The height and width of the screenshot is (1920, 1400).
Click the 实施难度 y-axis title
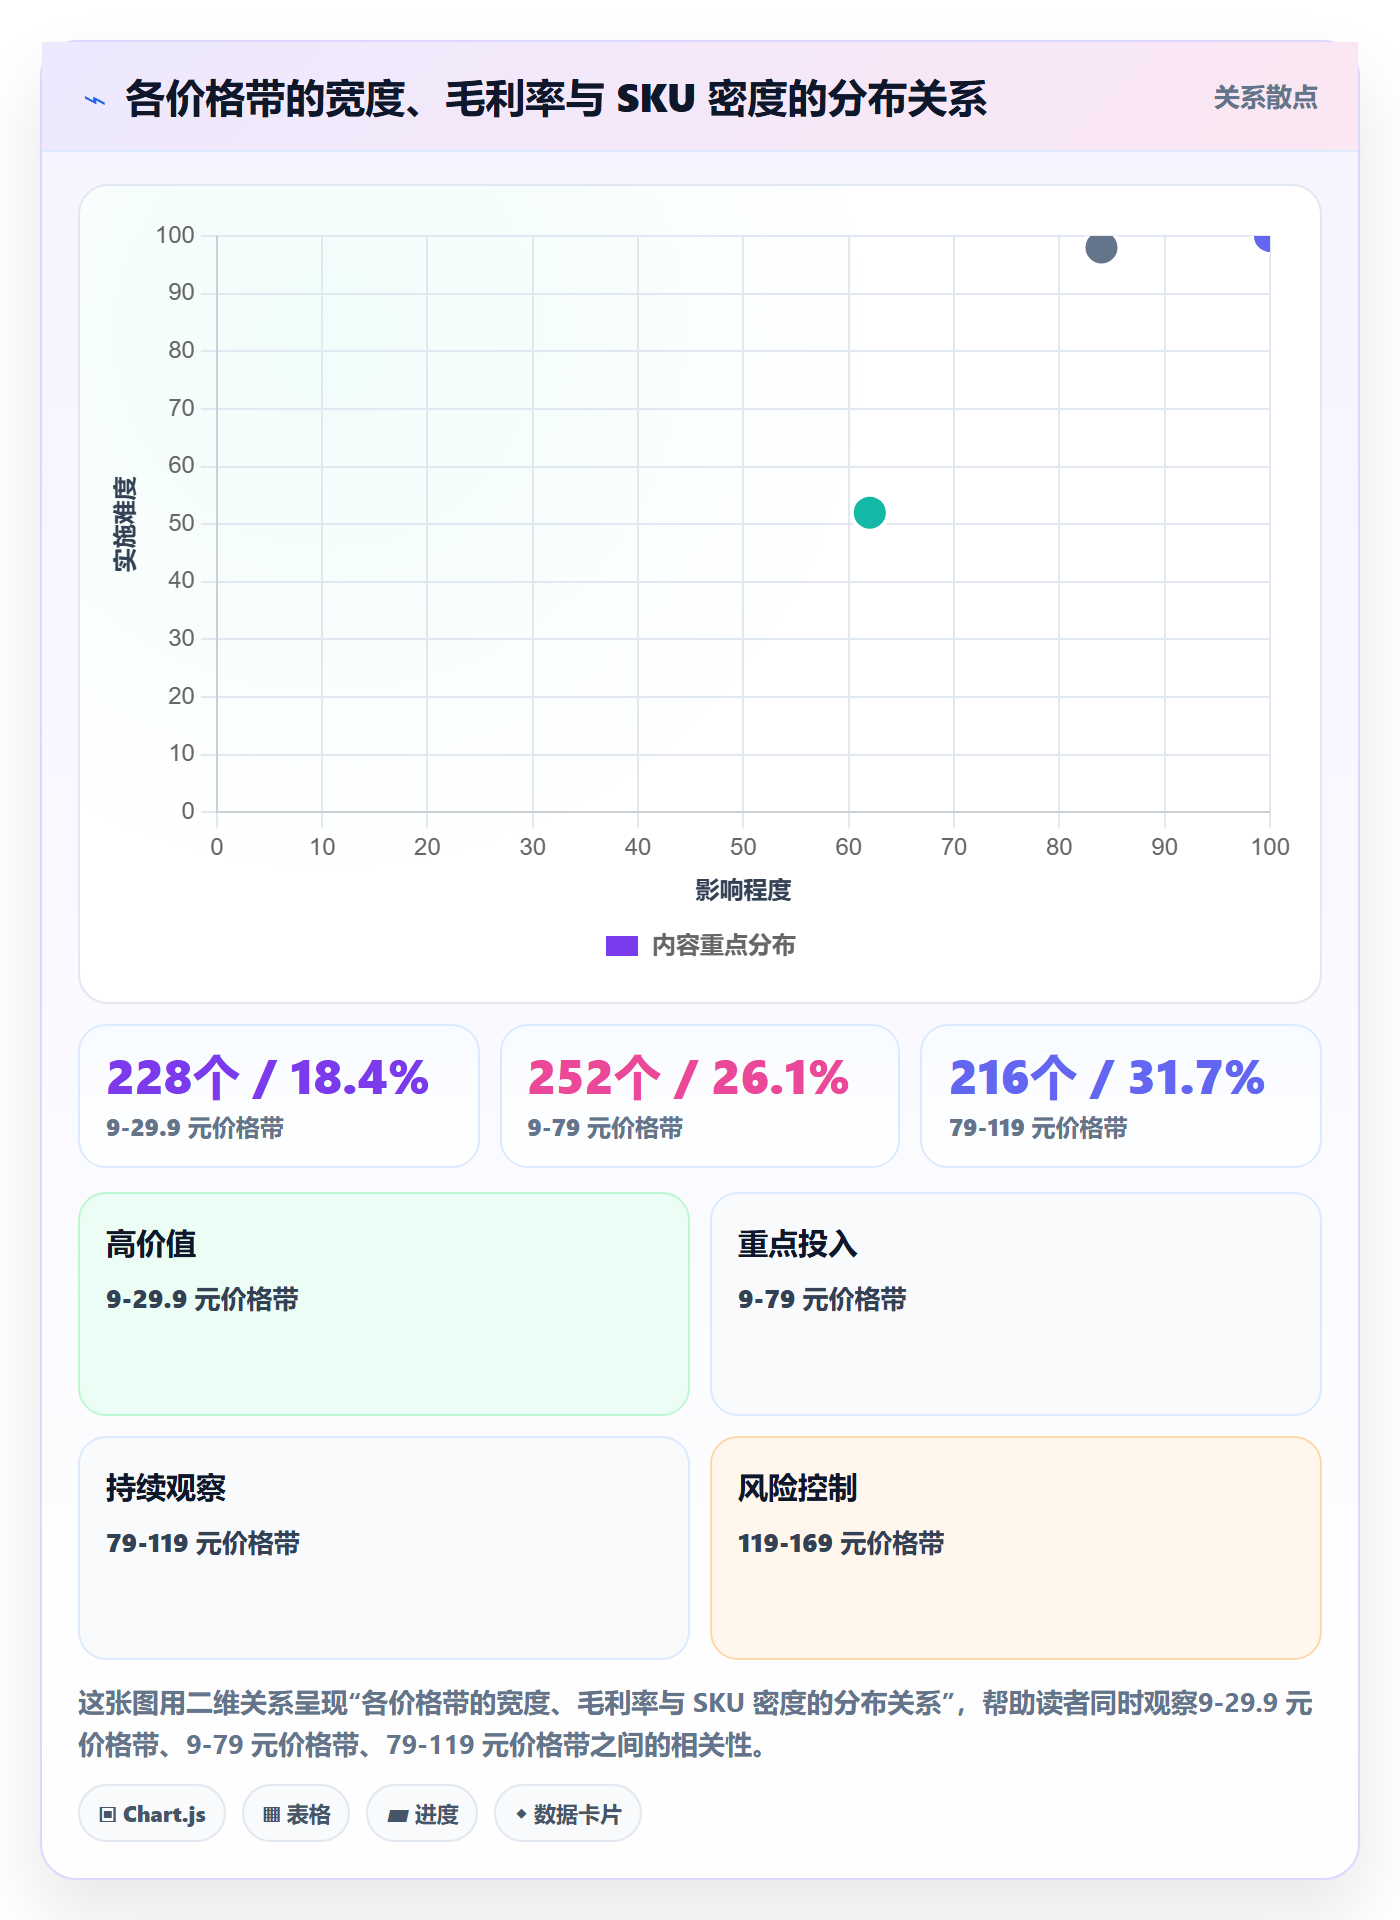125,524
